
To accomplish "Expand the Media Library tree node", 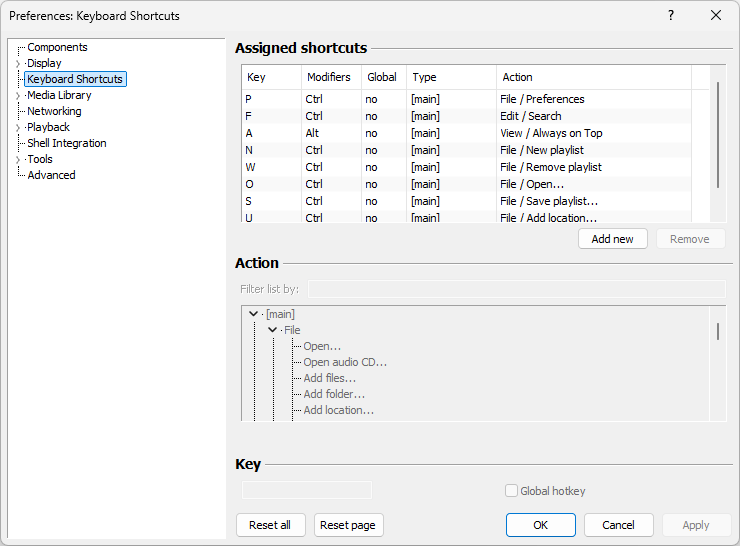I will (18, 96).
